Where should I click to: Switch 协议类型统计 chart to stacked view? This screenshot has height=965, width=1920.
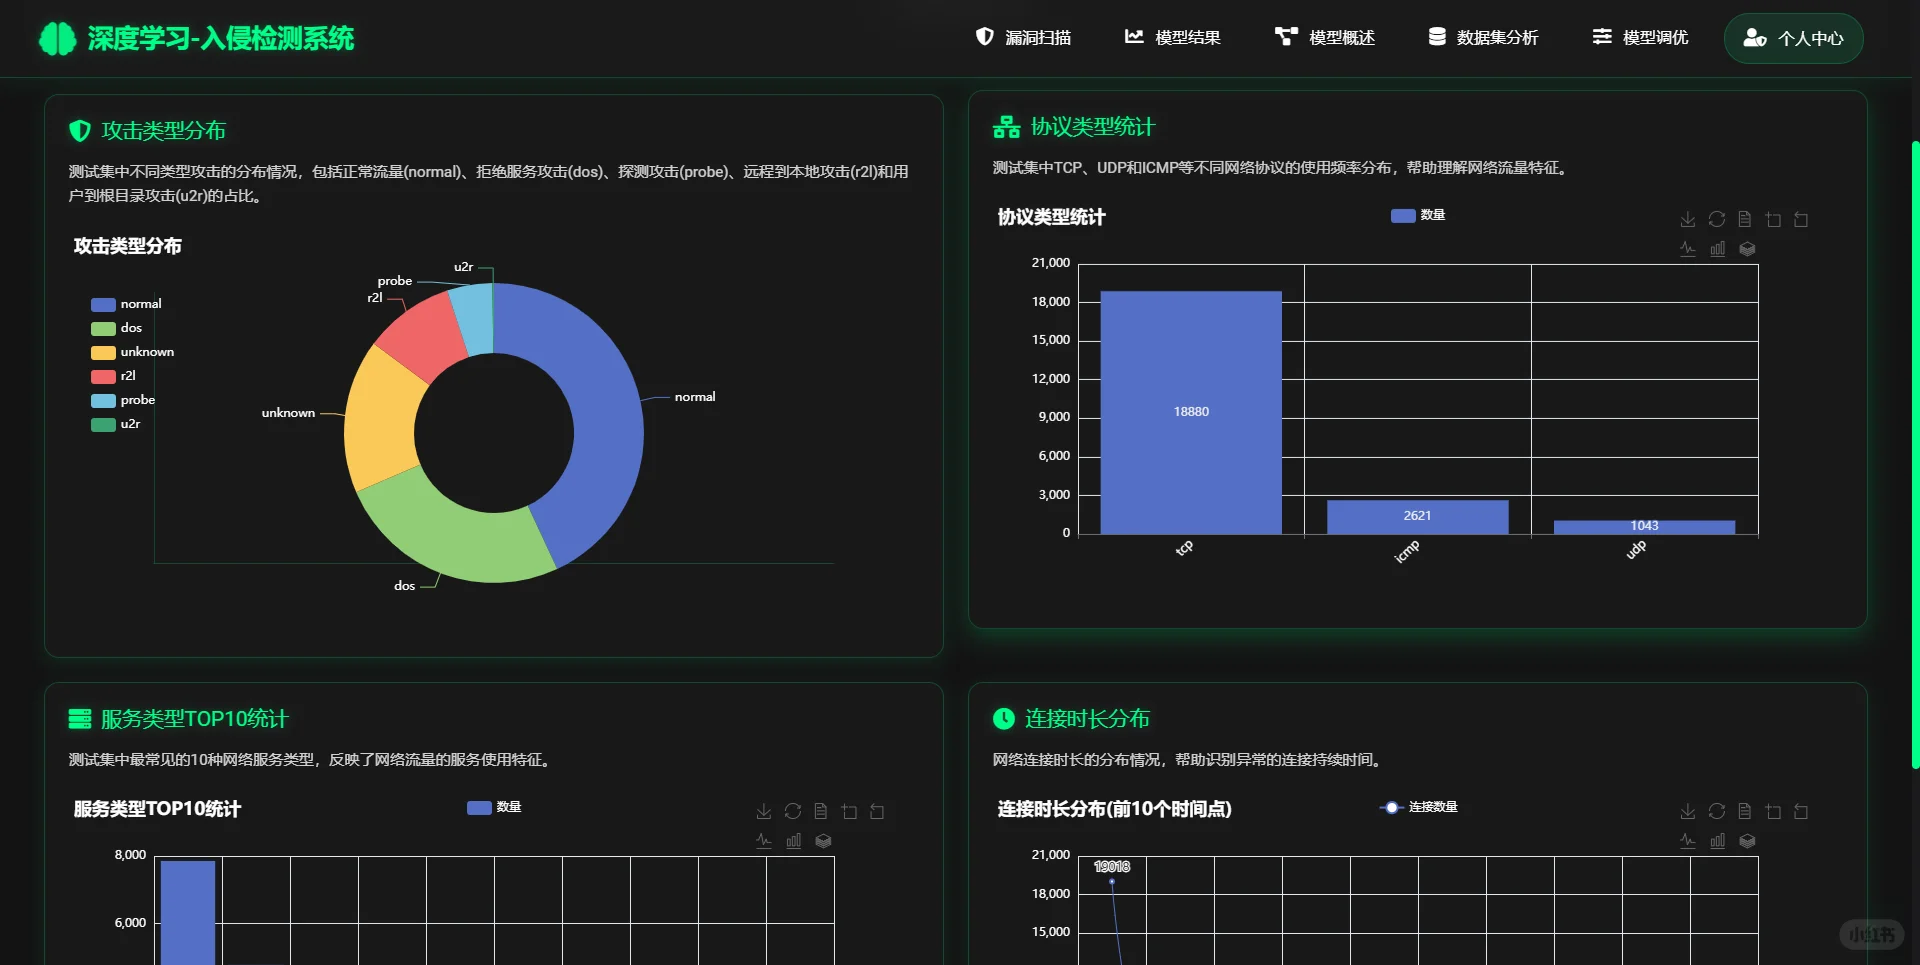click(x=1747, y=249)
